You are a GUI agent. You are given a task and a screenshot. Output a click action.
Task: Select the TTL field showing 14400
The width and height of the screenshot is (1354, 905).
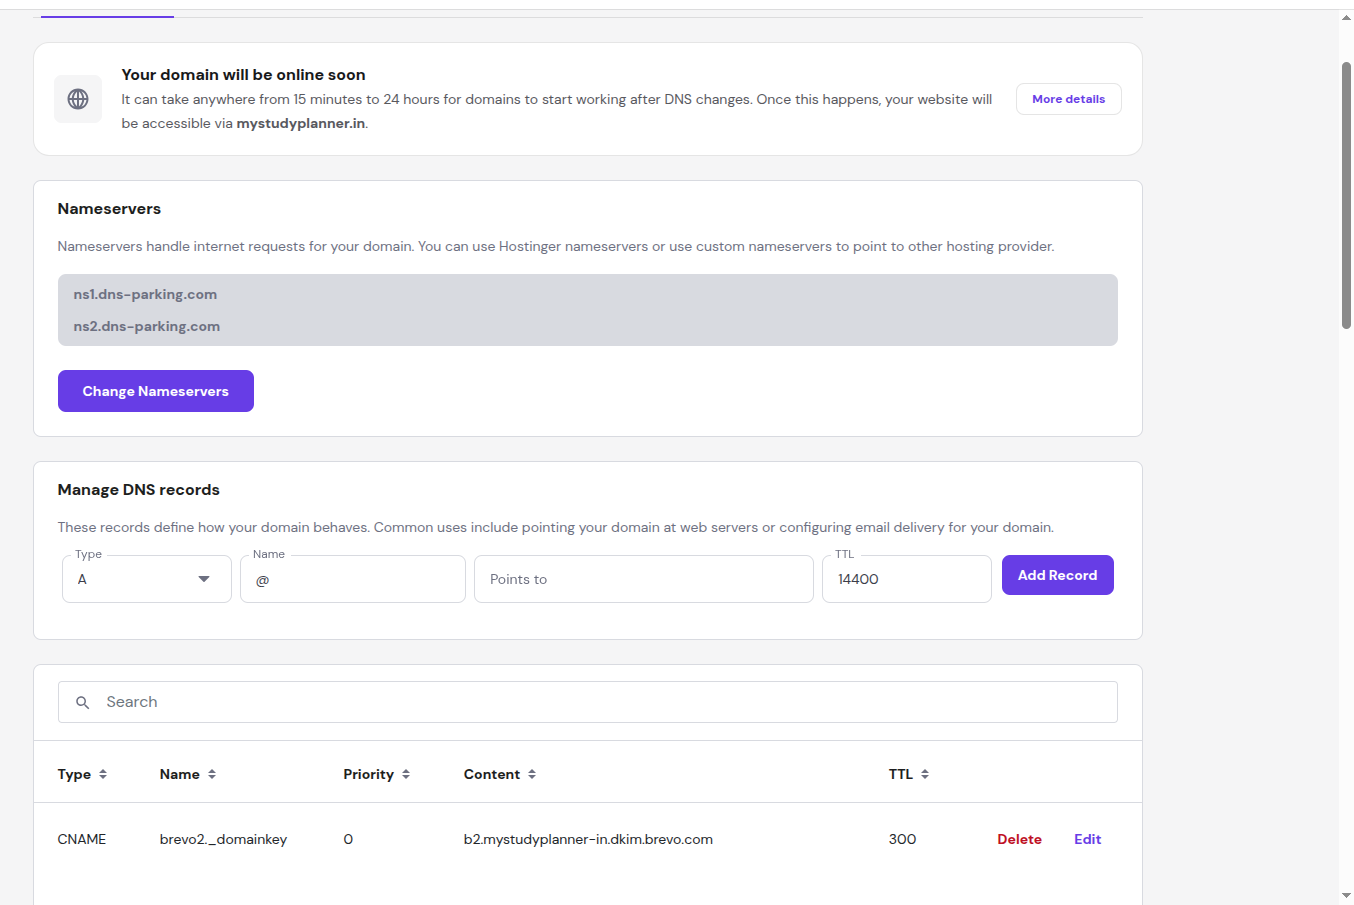pyautogui.click(x=906, y=579)
